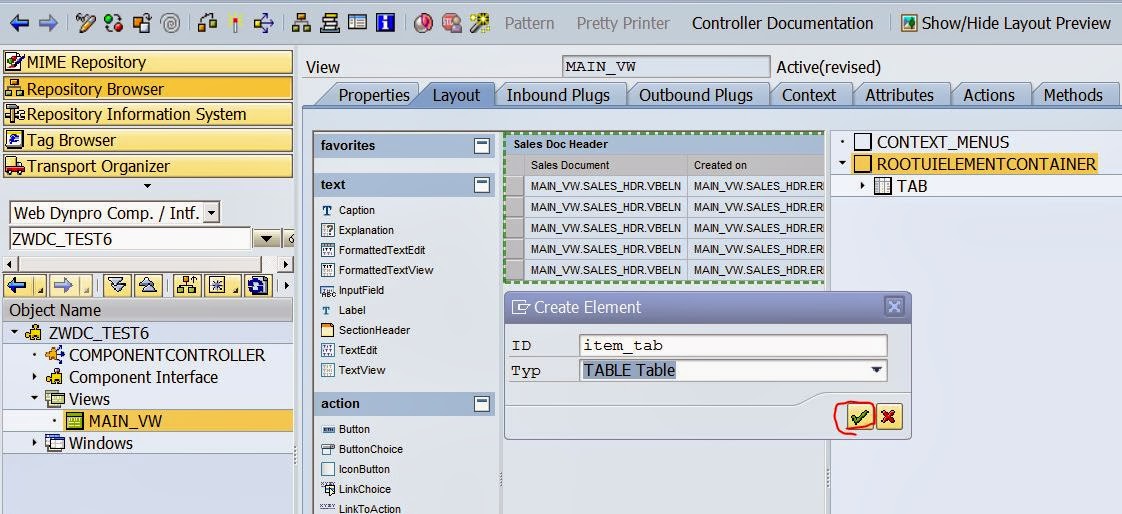Select the MAIN_VW view in tree
1122x514 pixels.
point(125,421)
